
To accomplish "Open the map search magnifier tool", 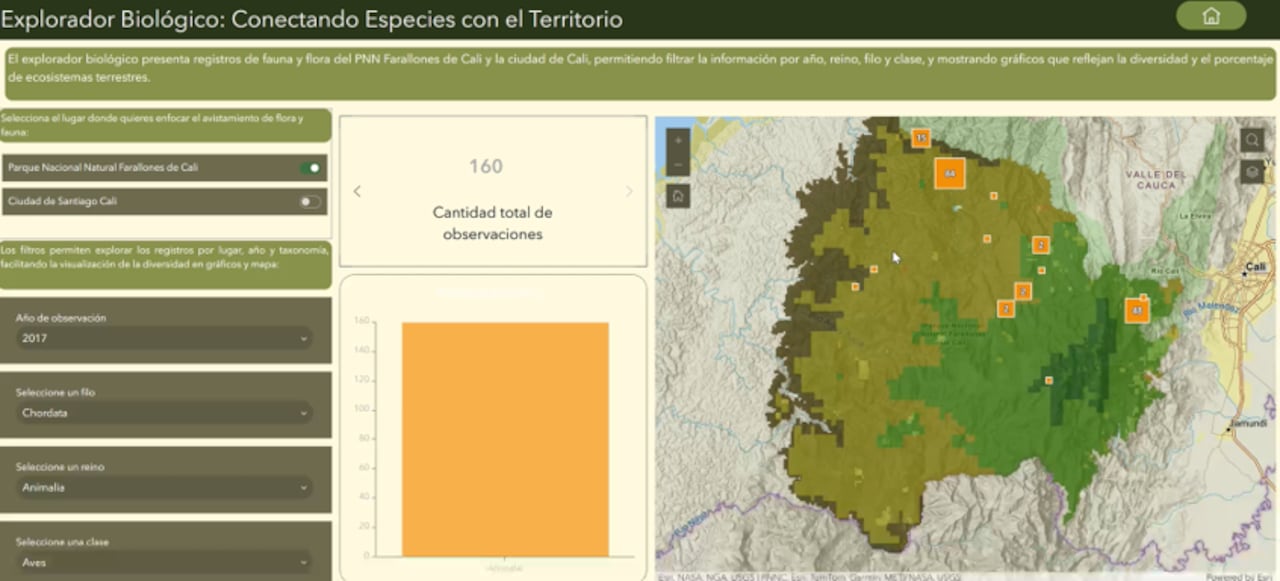I will click(1252, 140).
